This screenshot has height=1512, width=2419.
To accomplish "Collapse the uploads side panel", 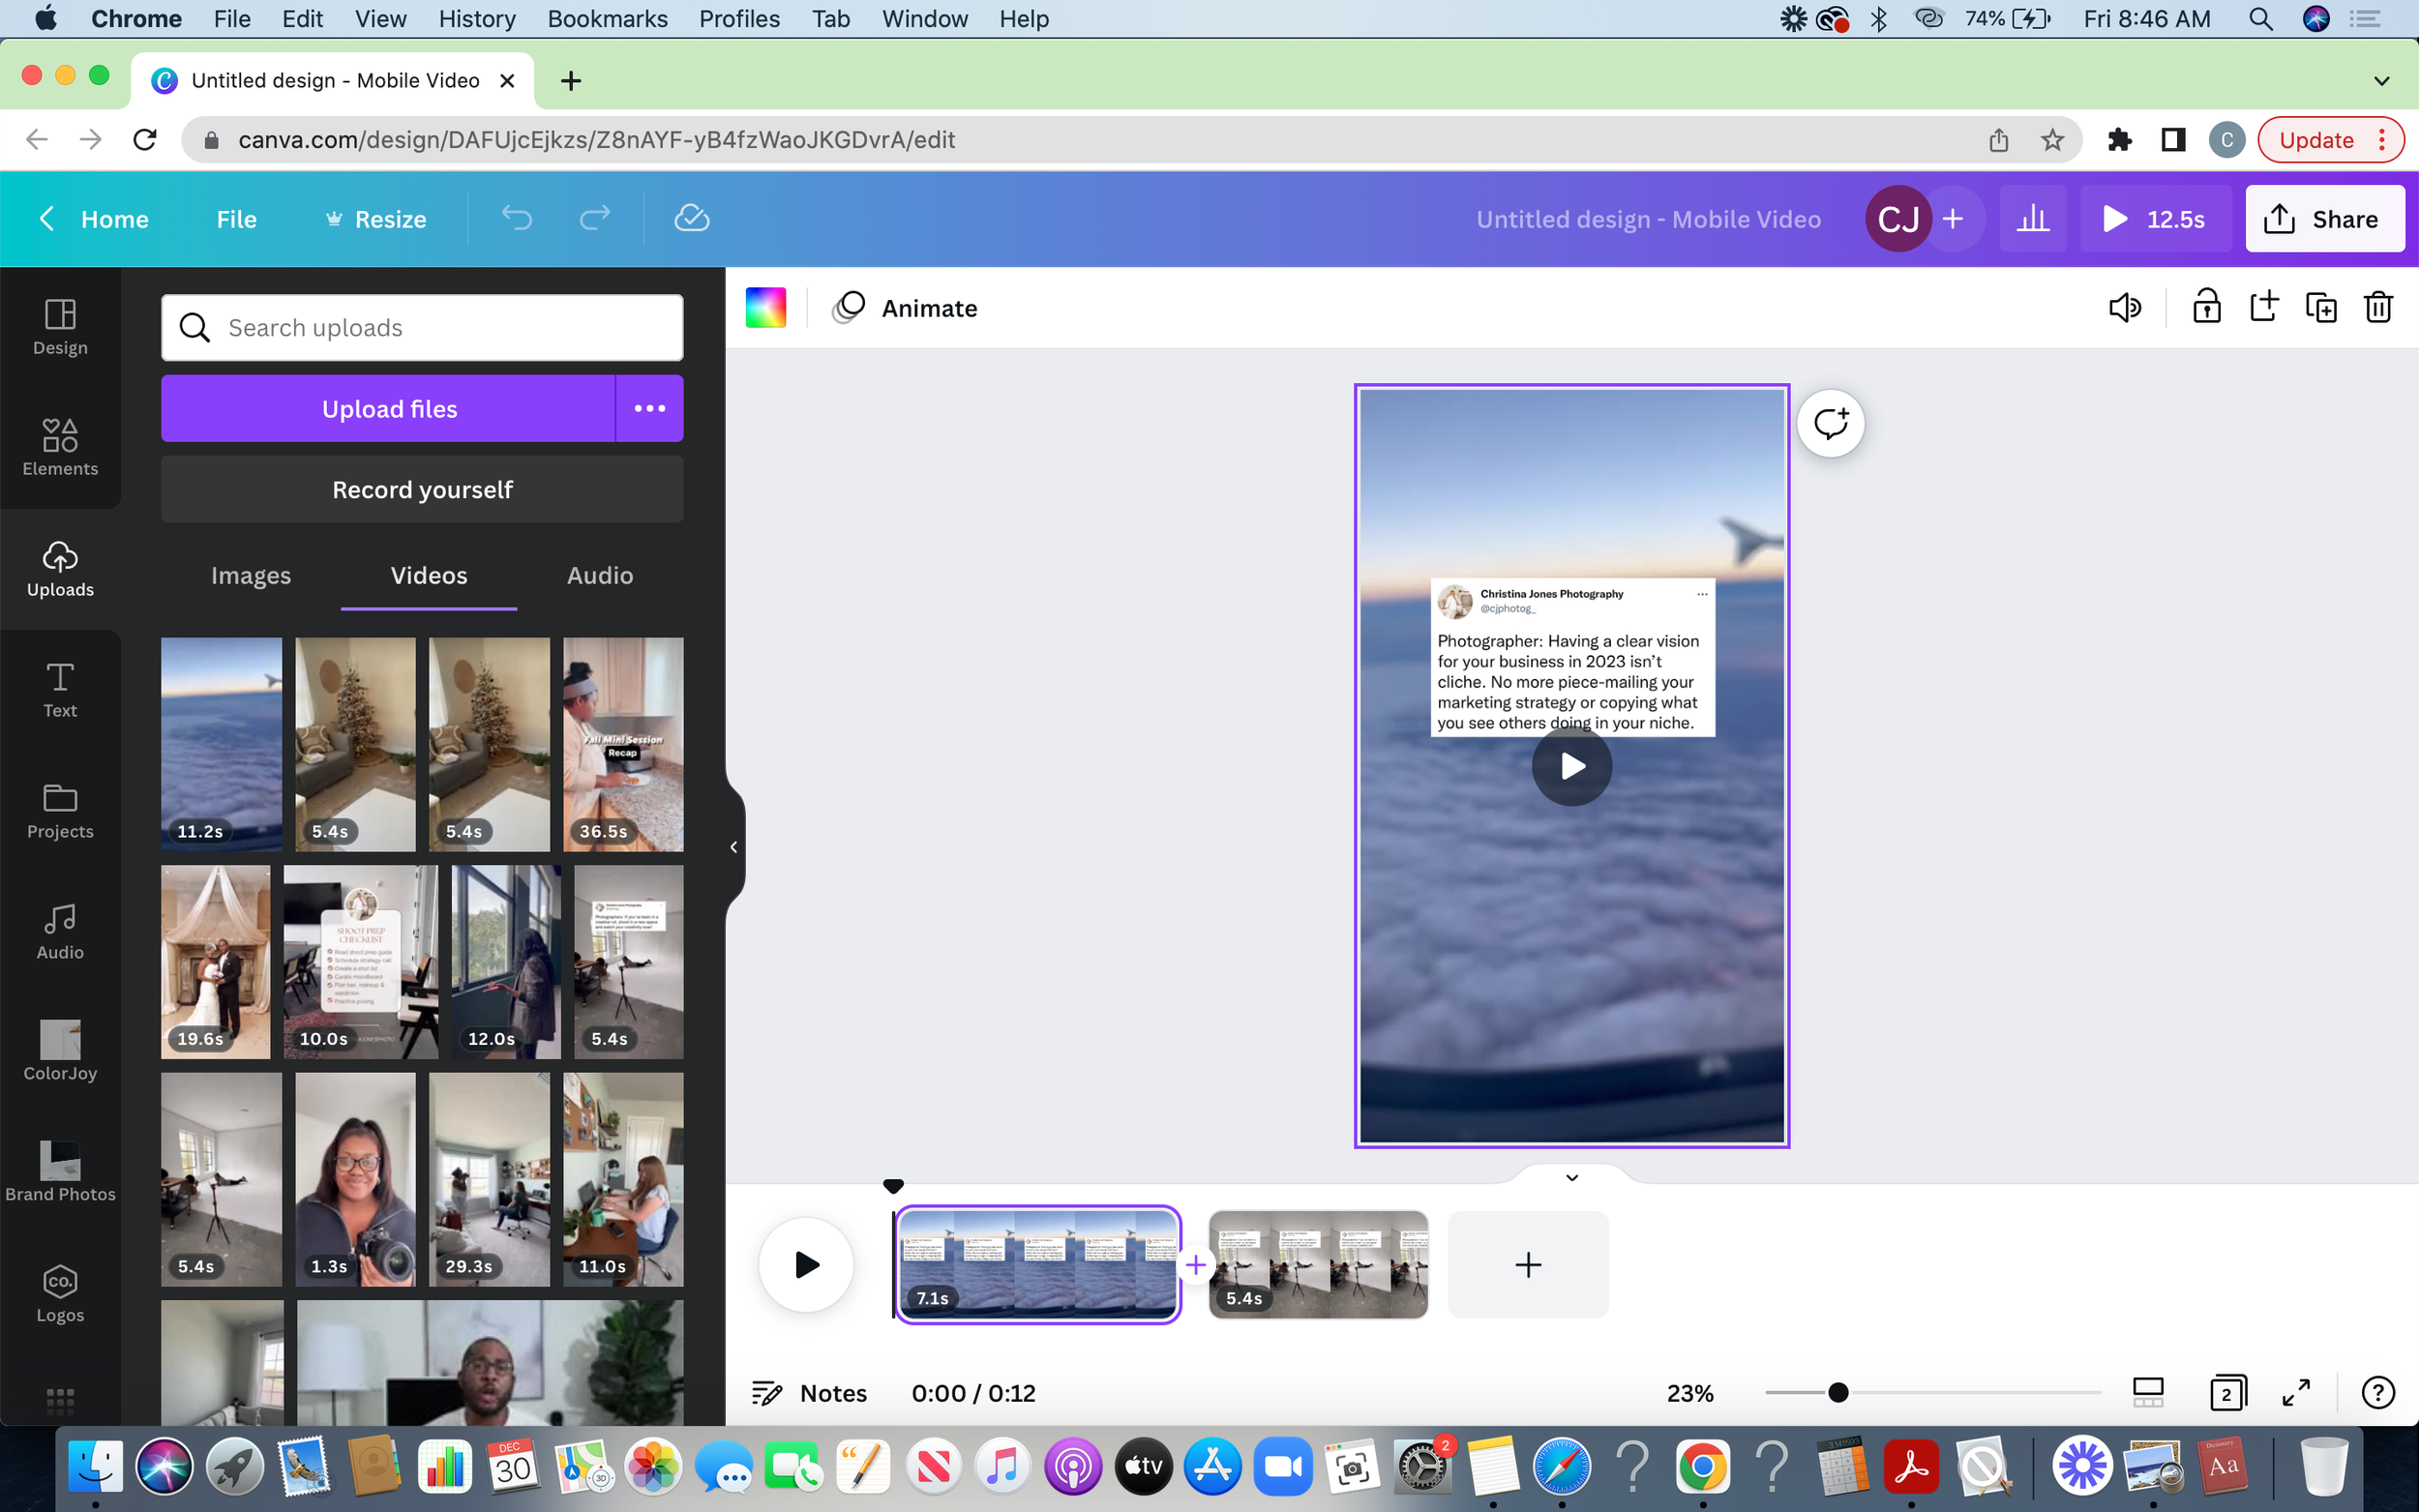I will (733, 847).
